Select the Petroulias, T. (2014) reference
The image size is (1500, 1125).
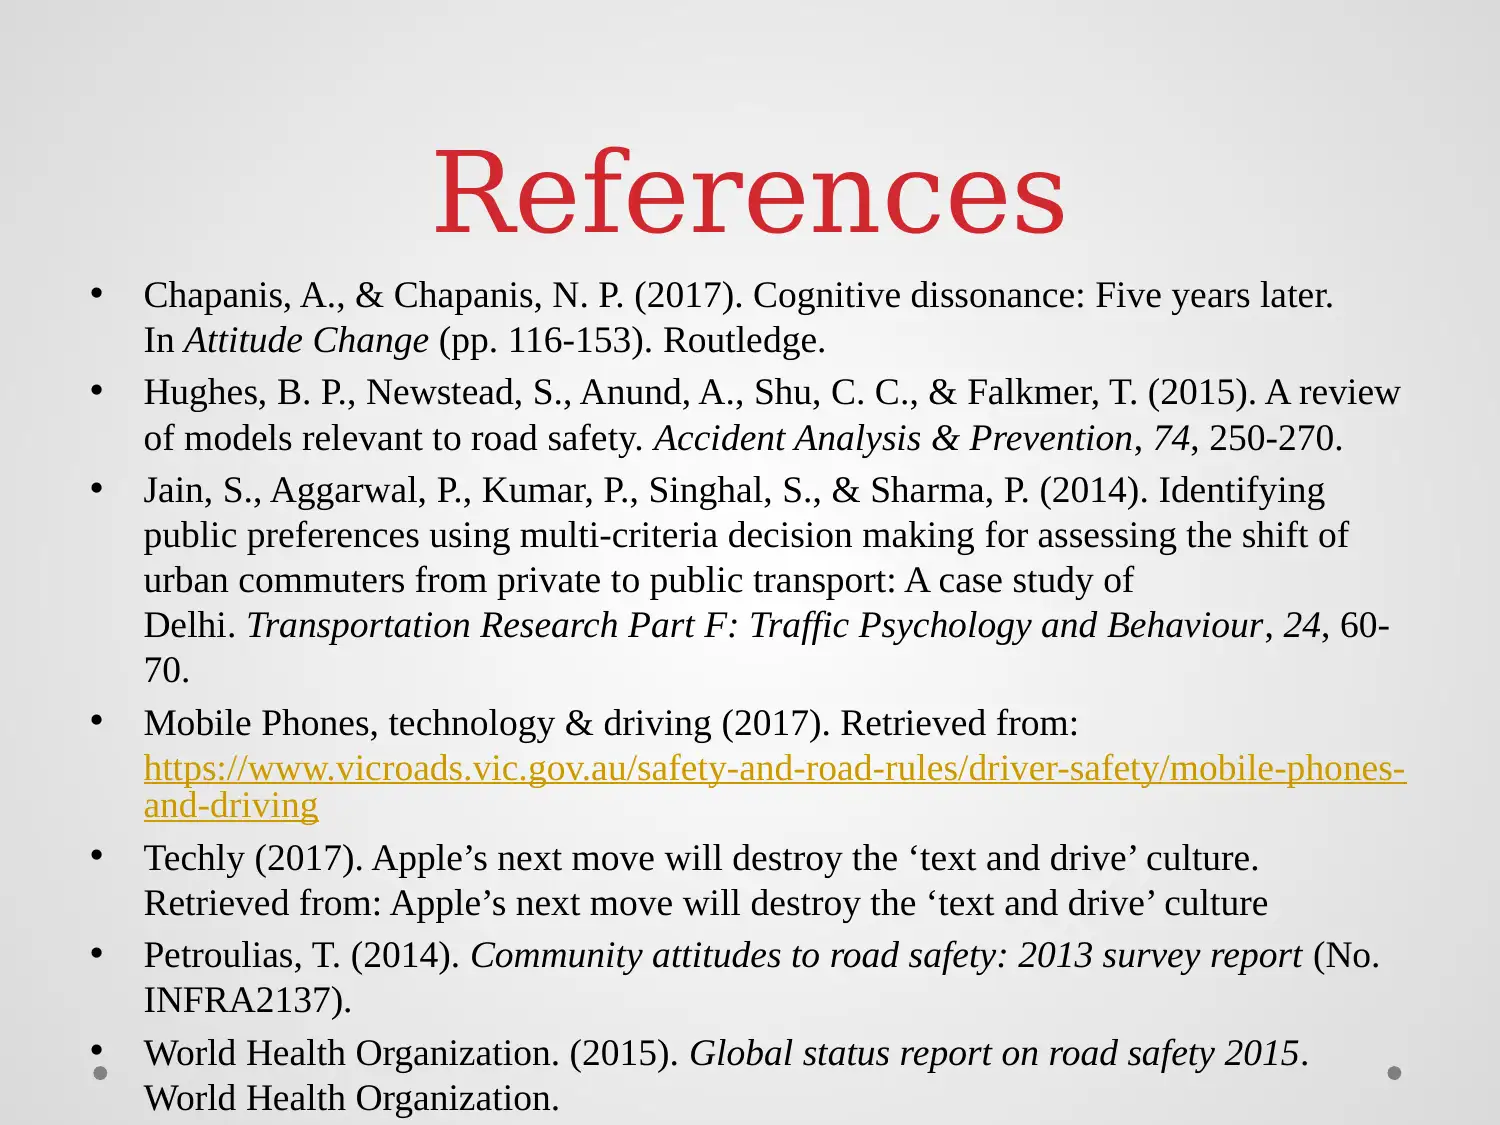762,977
